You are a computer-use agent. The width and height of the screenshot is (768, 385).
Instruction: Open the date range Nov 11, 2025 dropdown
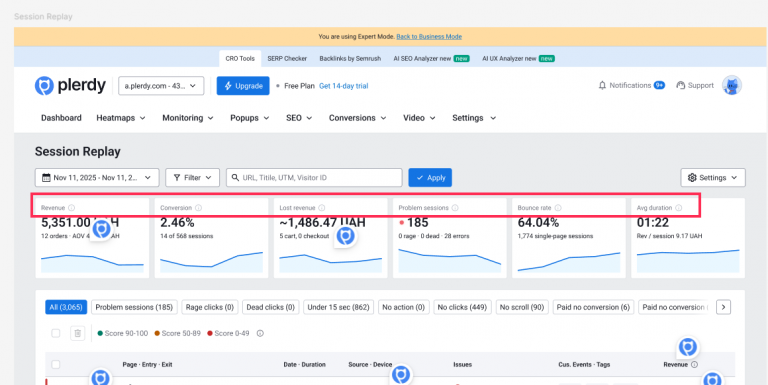[x=97, y=177]
